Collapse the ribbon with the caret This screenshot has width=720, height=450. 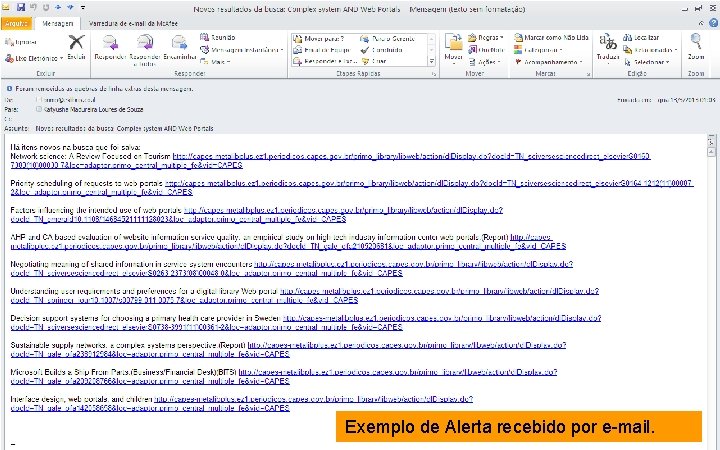(x=701, y=23)
